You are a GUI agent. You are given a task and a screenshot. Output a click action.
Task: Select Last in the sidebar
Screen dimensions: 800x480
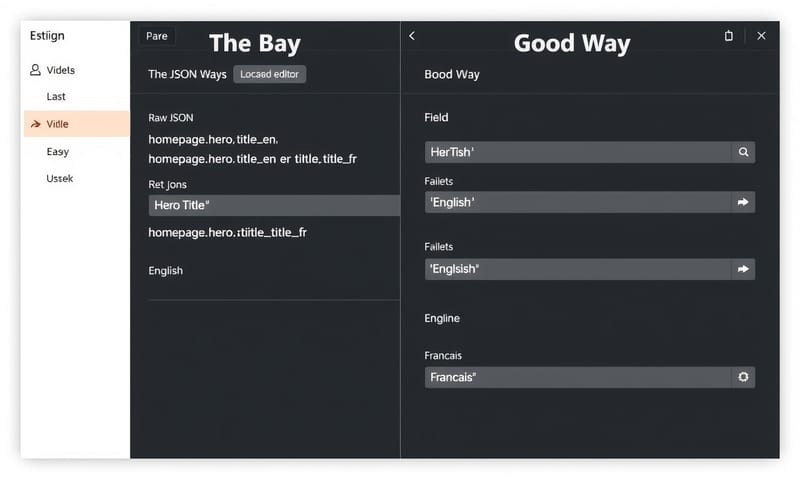point(57,96)
